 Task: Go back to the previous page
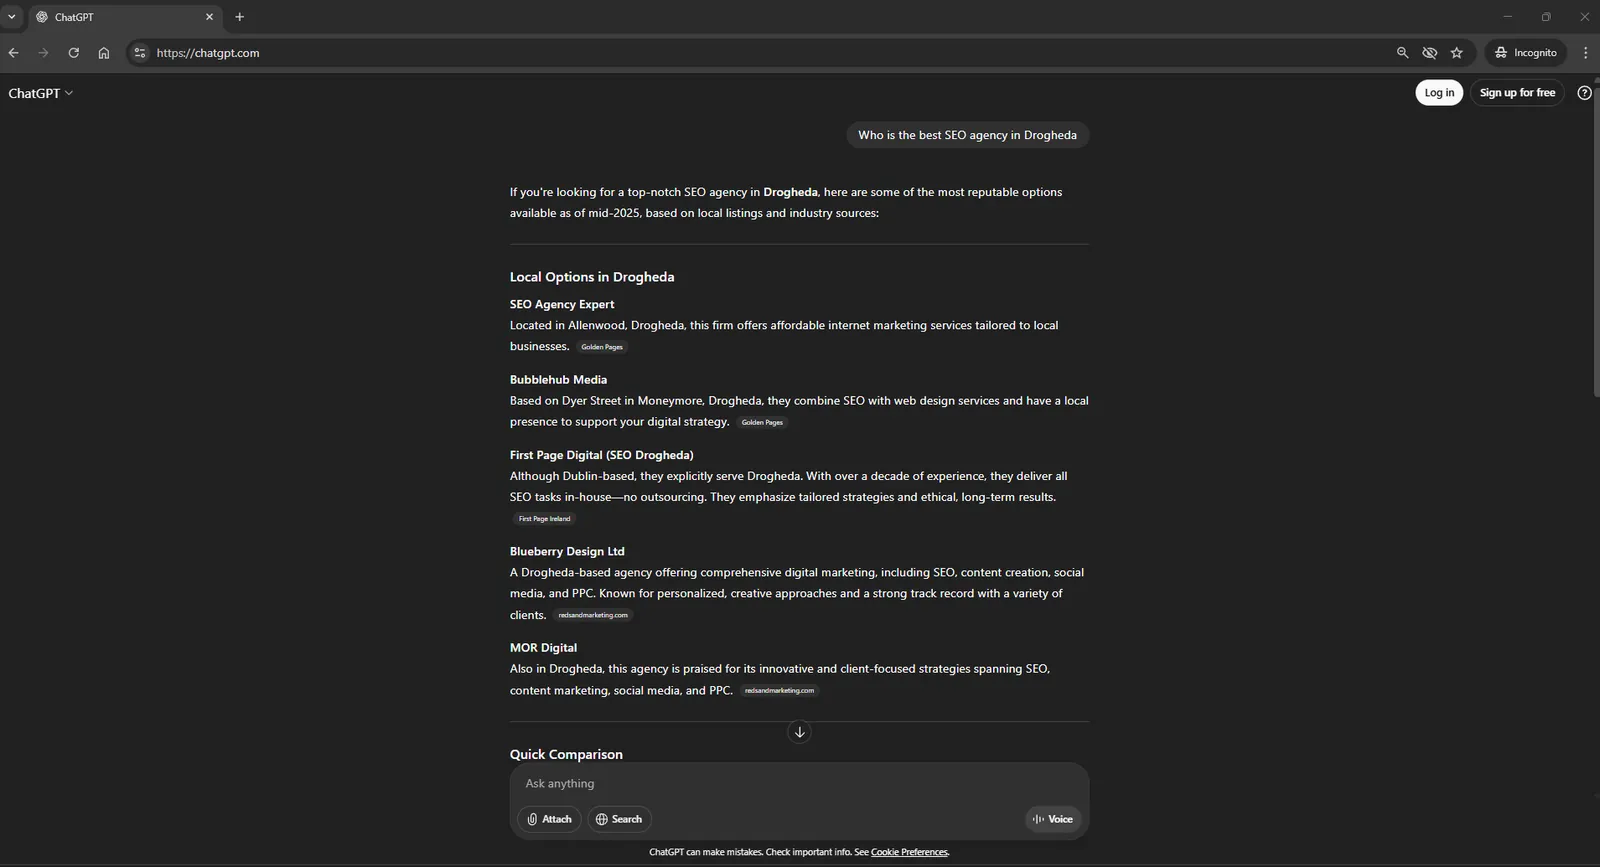coord(13,53)
